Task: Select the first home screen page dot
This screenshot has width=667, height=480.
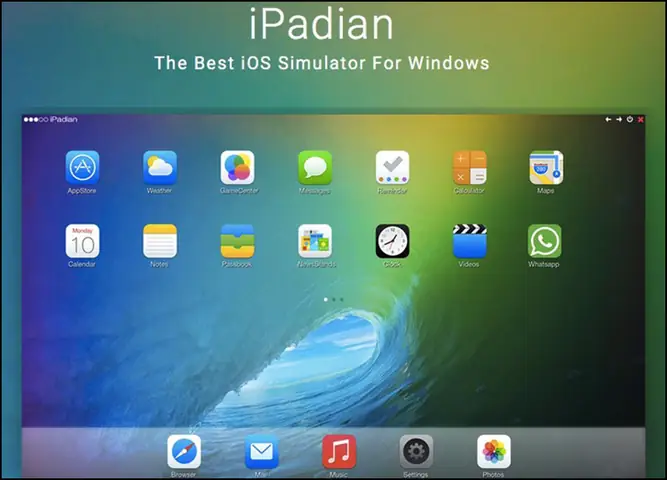Action: (x=326, y=300)
